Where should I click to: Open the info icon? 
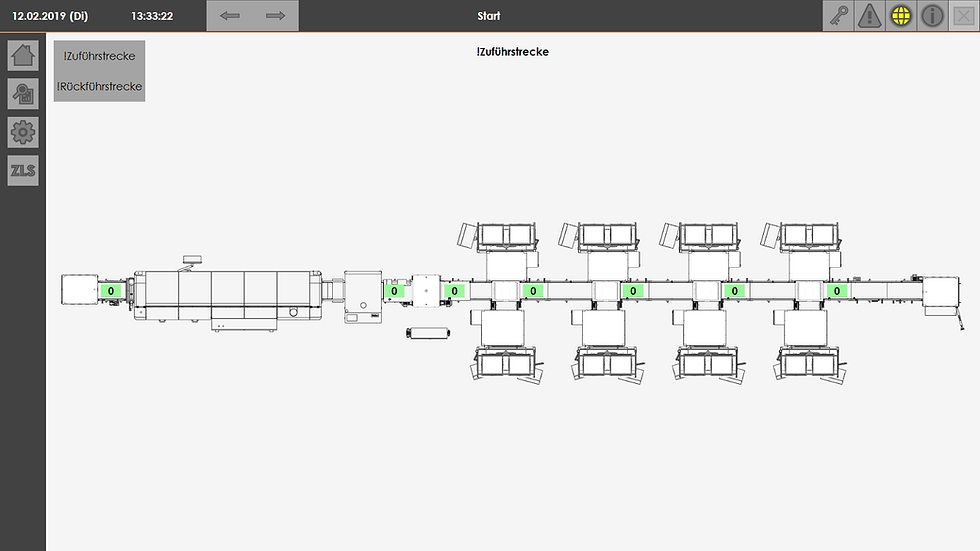[932, 16]
